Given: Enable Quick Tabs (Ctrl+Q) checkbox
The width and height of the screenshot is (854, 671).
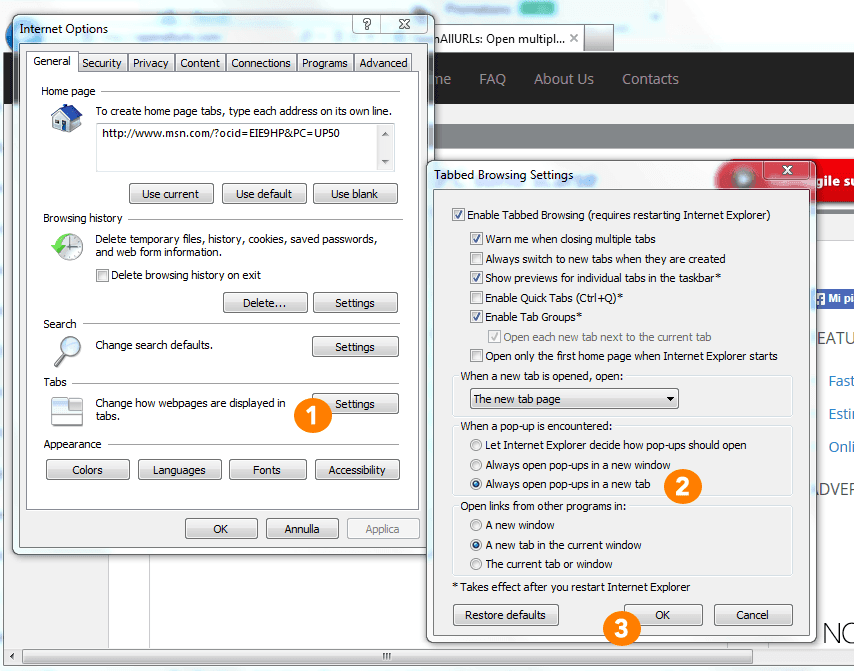Looking at the screenshot, I should tap(476, 297).
